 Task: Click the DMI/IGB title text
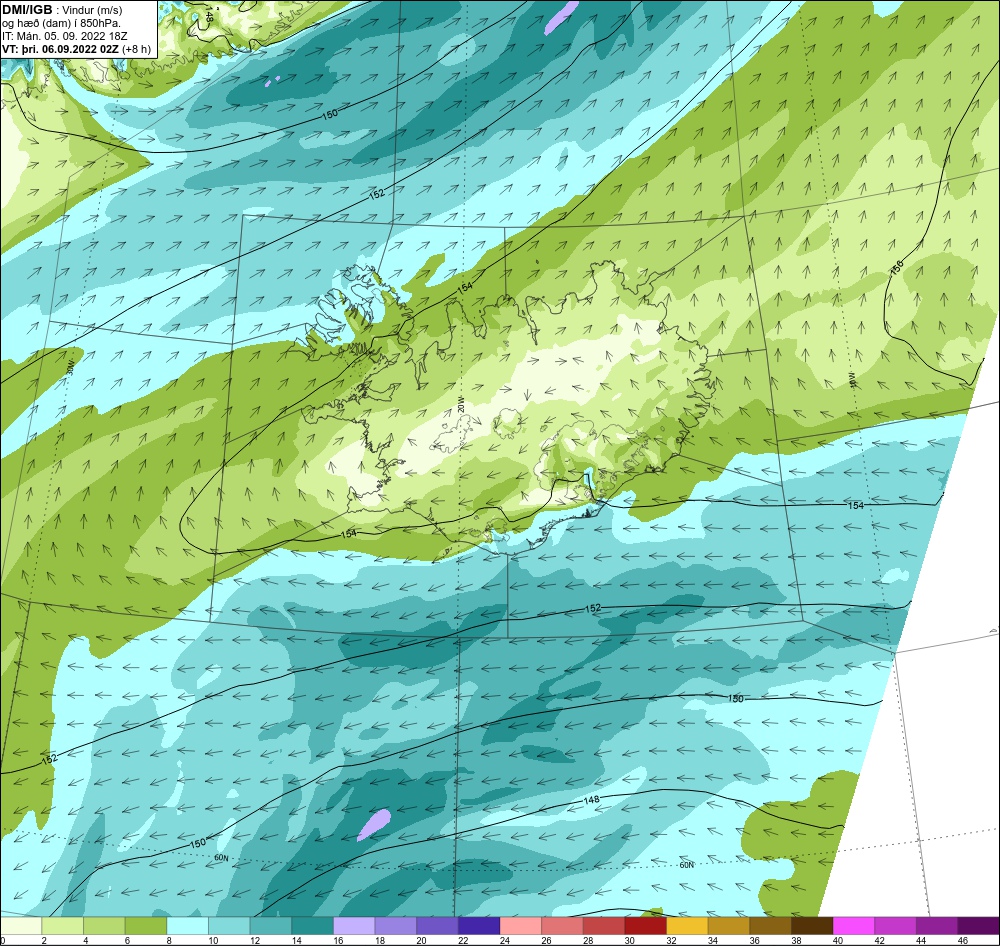27,10
